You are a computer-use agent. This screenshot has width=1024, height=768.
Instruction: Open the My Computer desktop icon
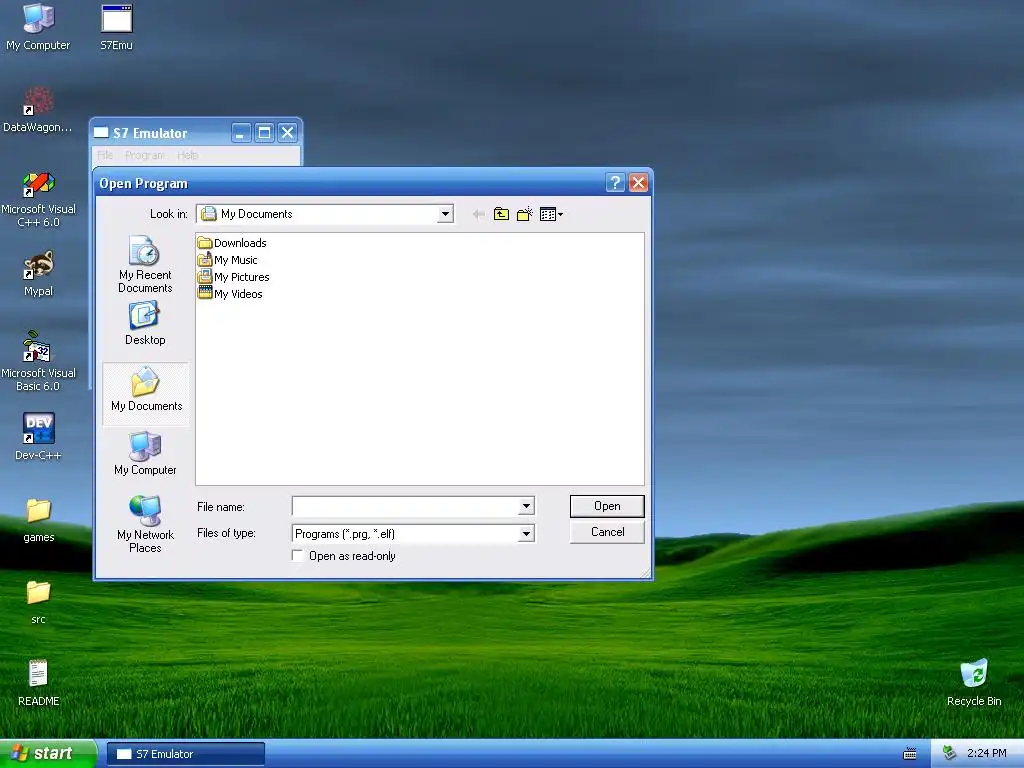tap(38, 27)
